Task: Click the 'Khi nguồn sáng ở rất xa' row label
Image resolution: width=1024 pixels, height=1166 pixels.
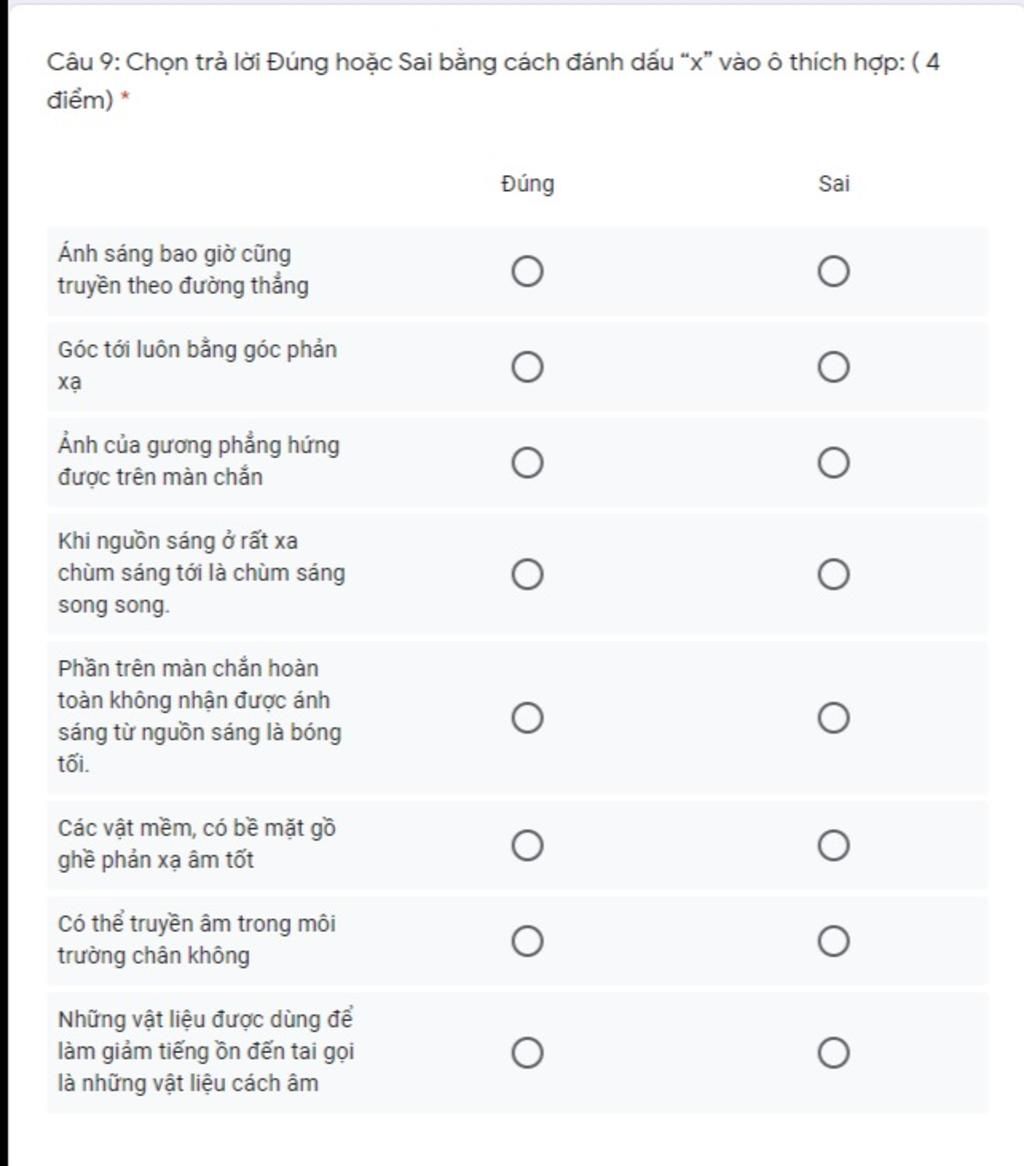Action: [202, 573]
